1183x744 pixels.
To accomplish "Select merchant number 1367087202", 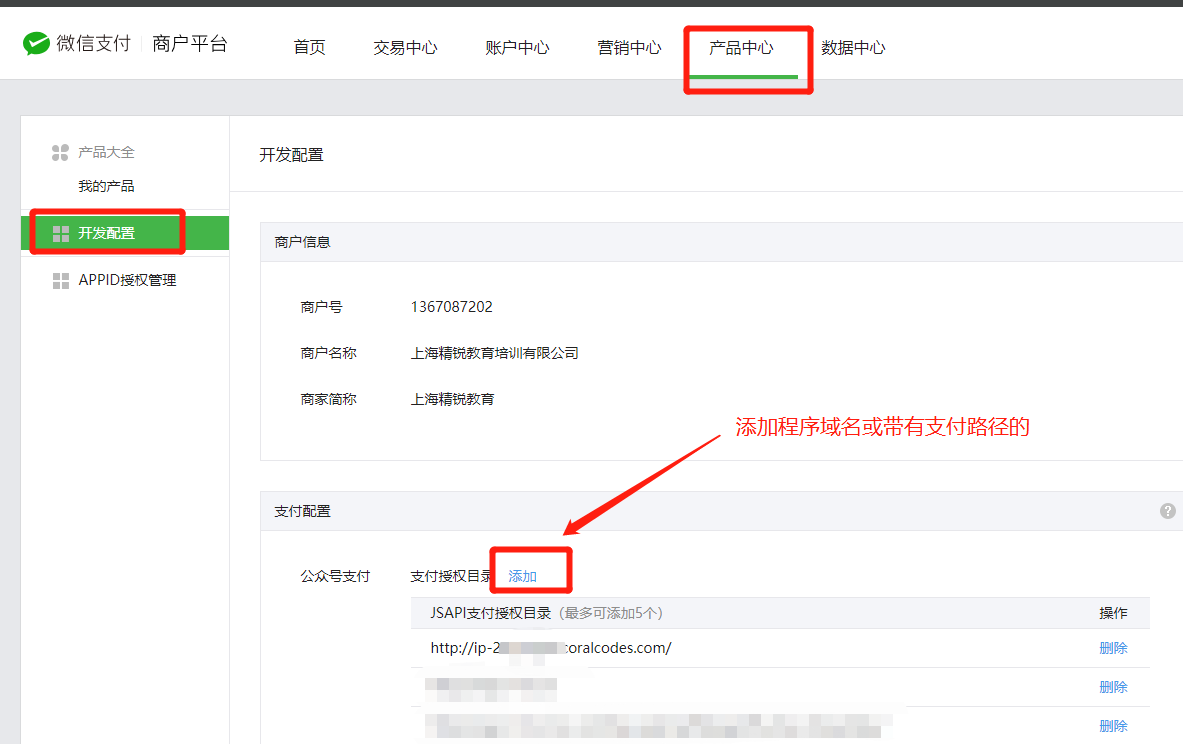I will pos(451,307).
